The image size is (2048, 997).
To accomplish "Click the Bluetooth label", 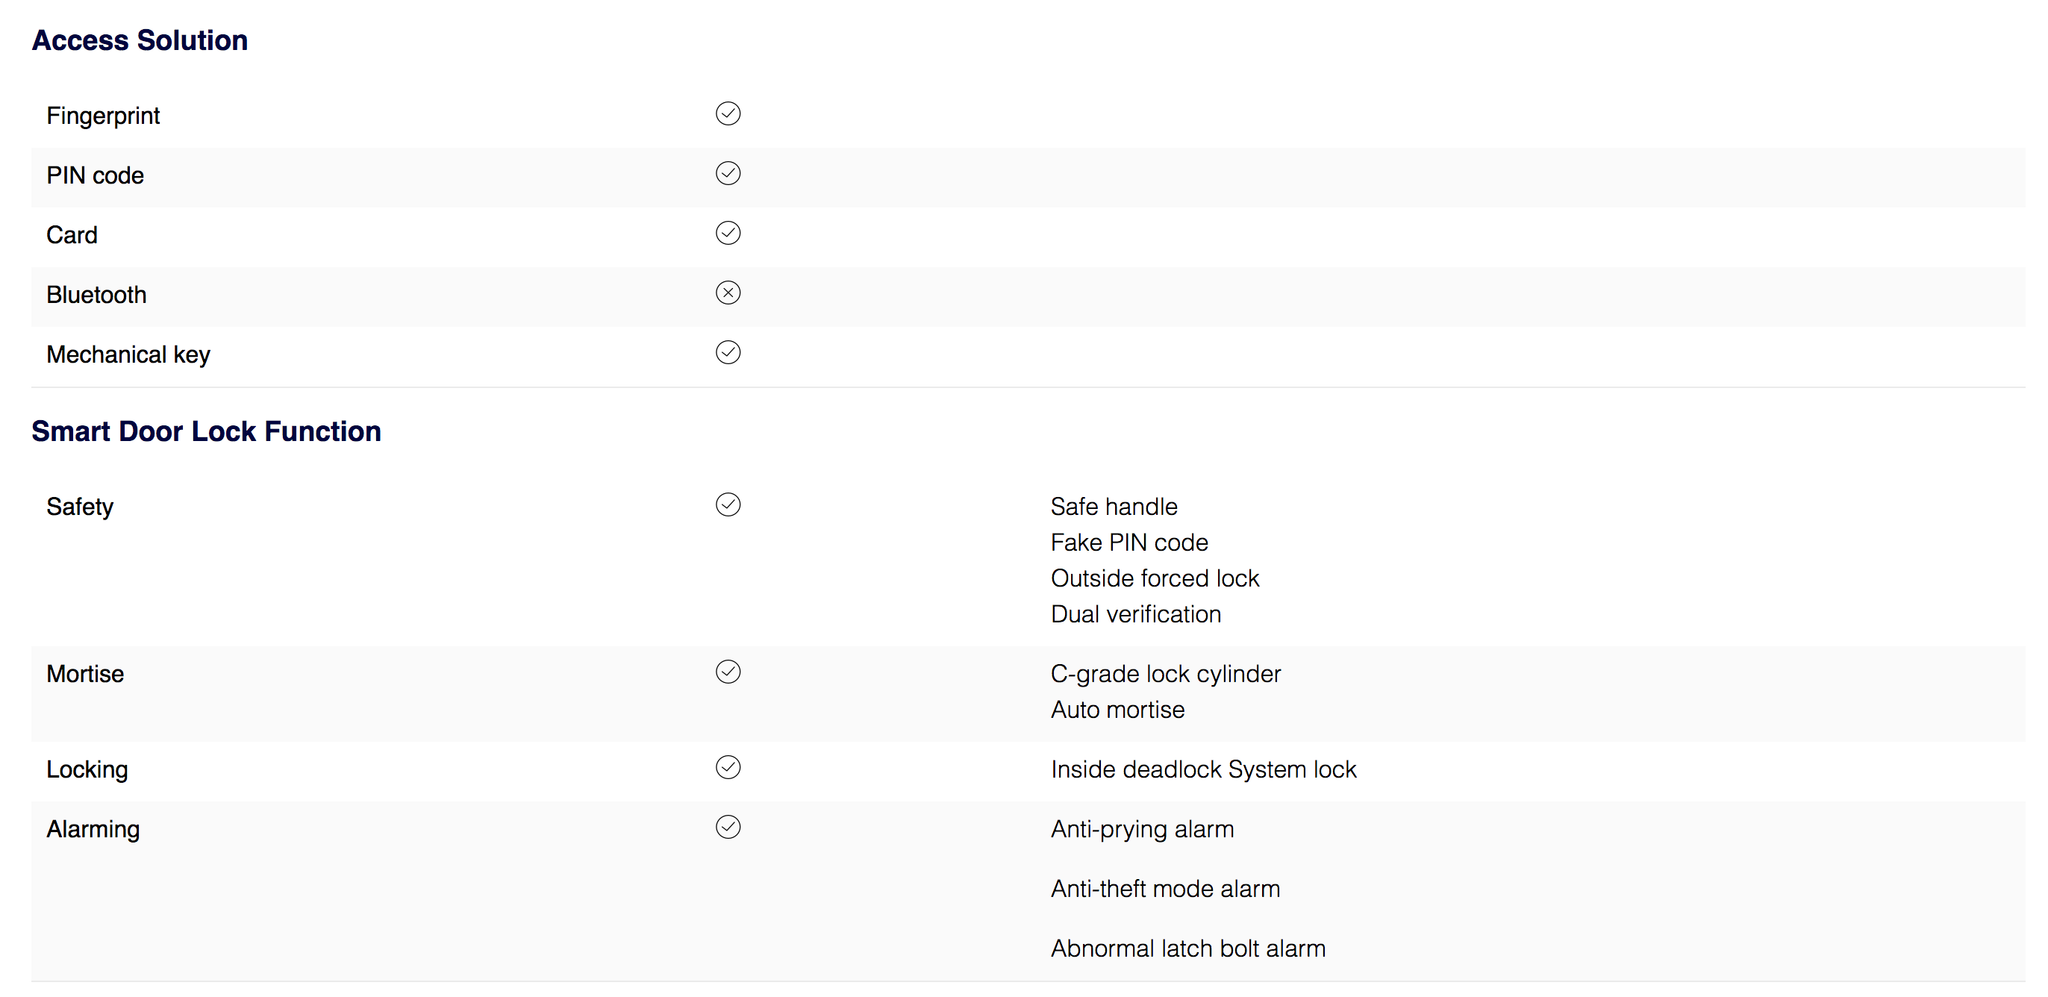I will tap(96, 295).
